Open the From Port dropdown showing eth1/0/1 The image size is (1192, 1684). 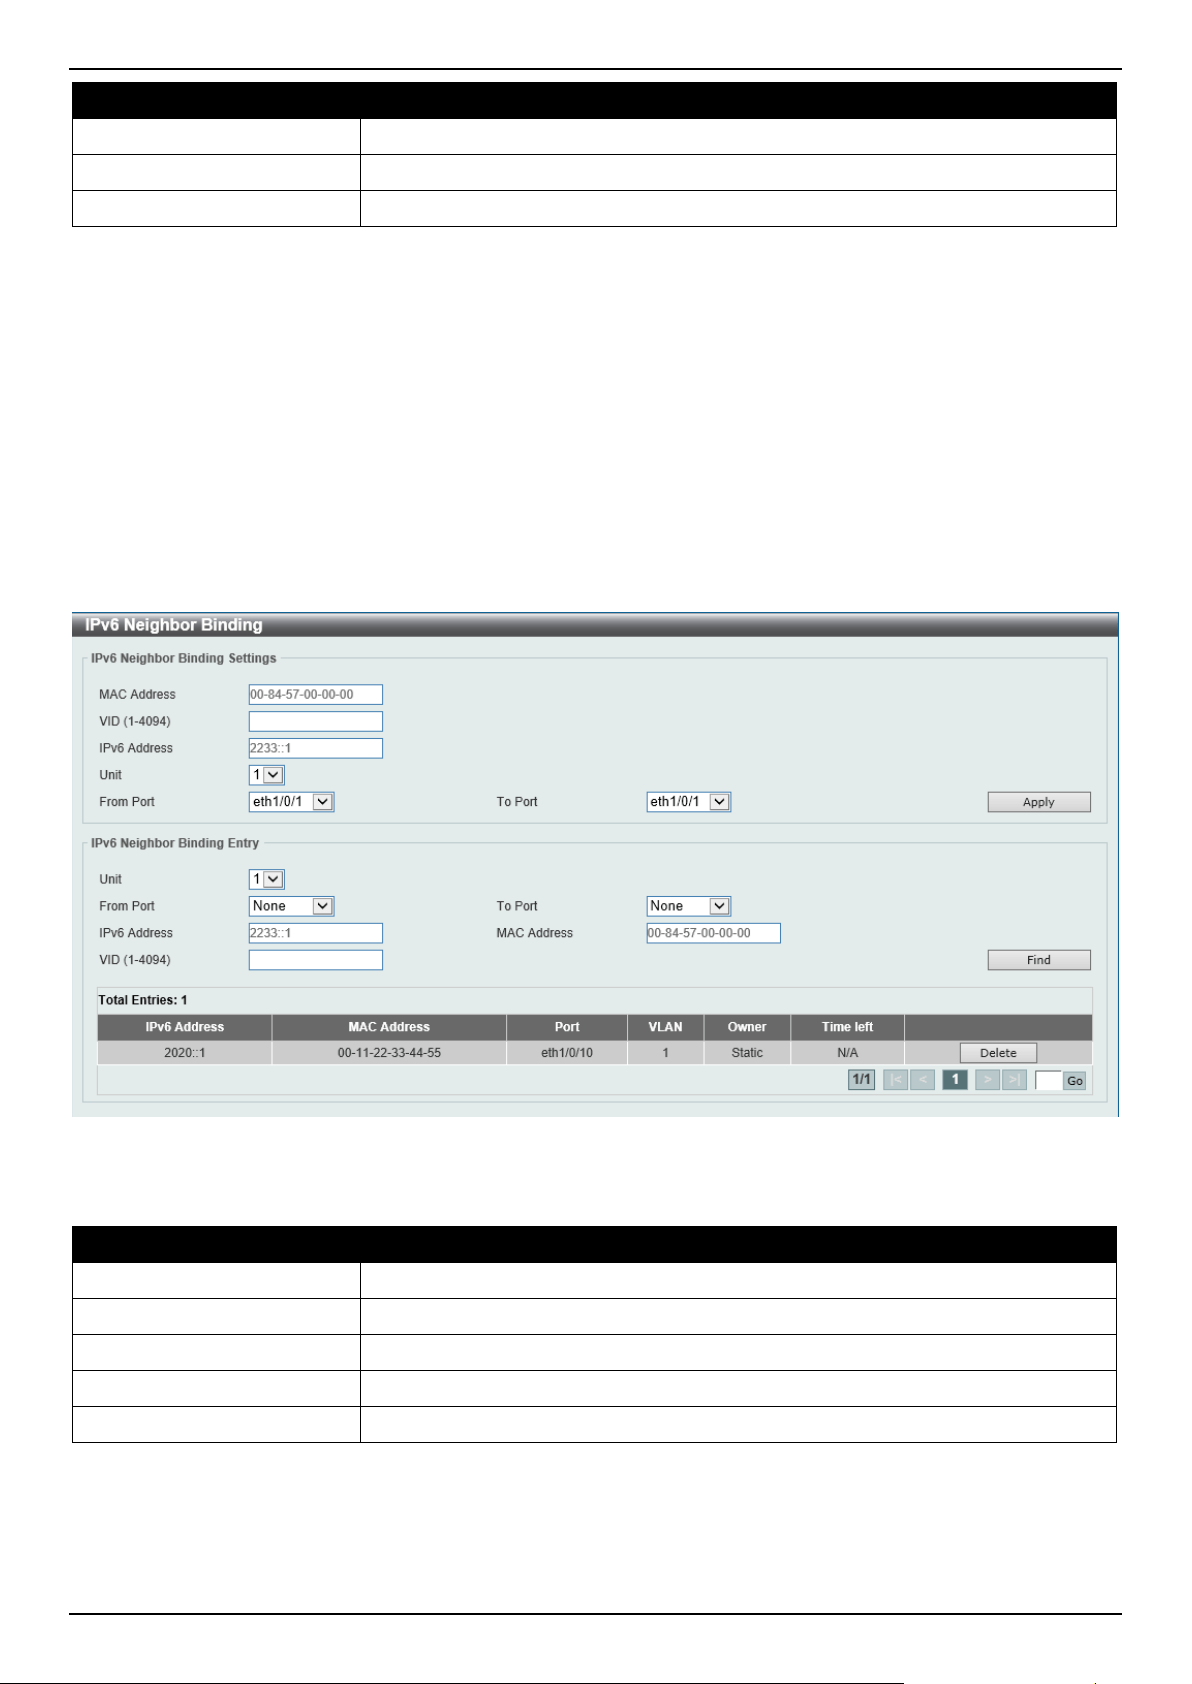[291, 802]
